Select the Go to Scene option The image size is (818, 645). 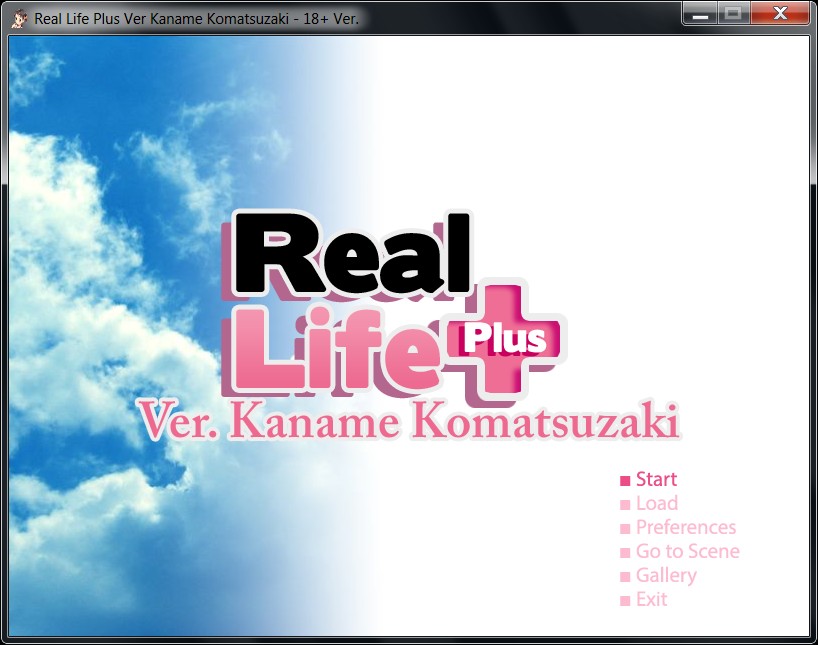pyautogui.click(x=687, y=552)
